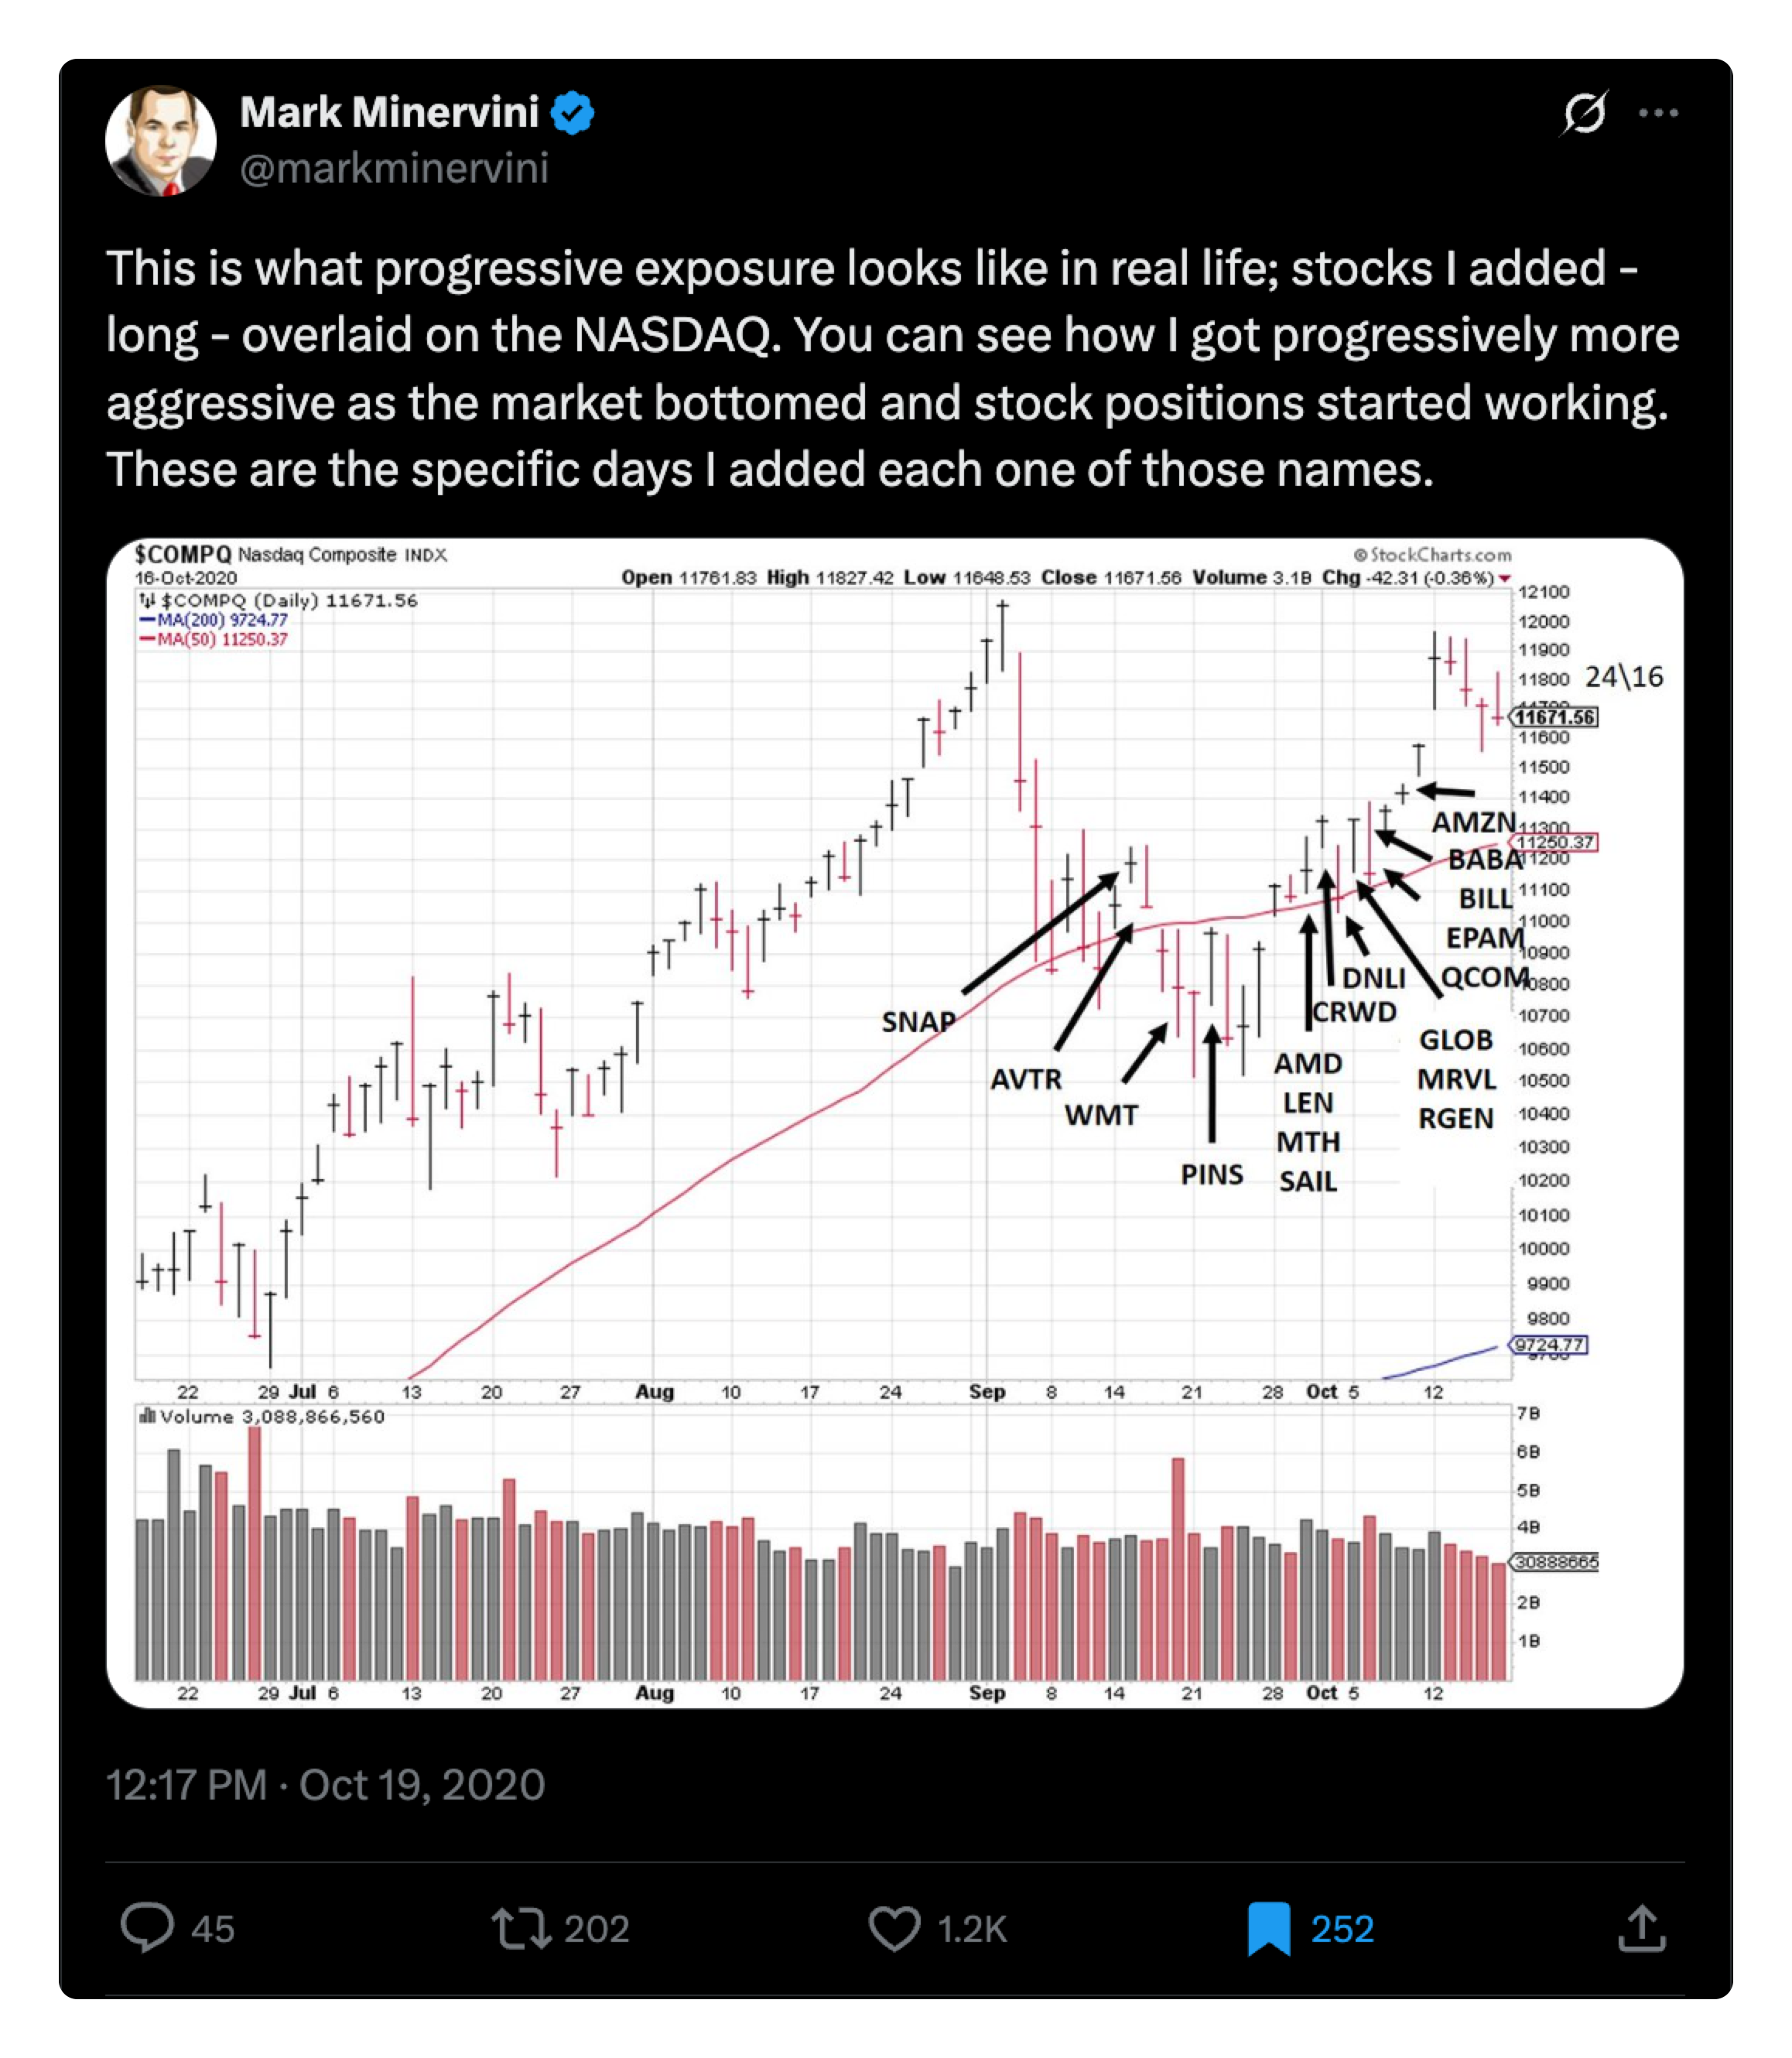Screen dimensions: 1792x2058
Task: Click Mark Minervini's profile avatar
Action: (x=160, y=140)
